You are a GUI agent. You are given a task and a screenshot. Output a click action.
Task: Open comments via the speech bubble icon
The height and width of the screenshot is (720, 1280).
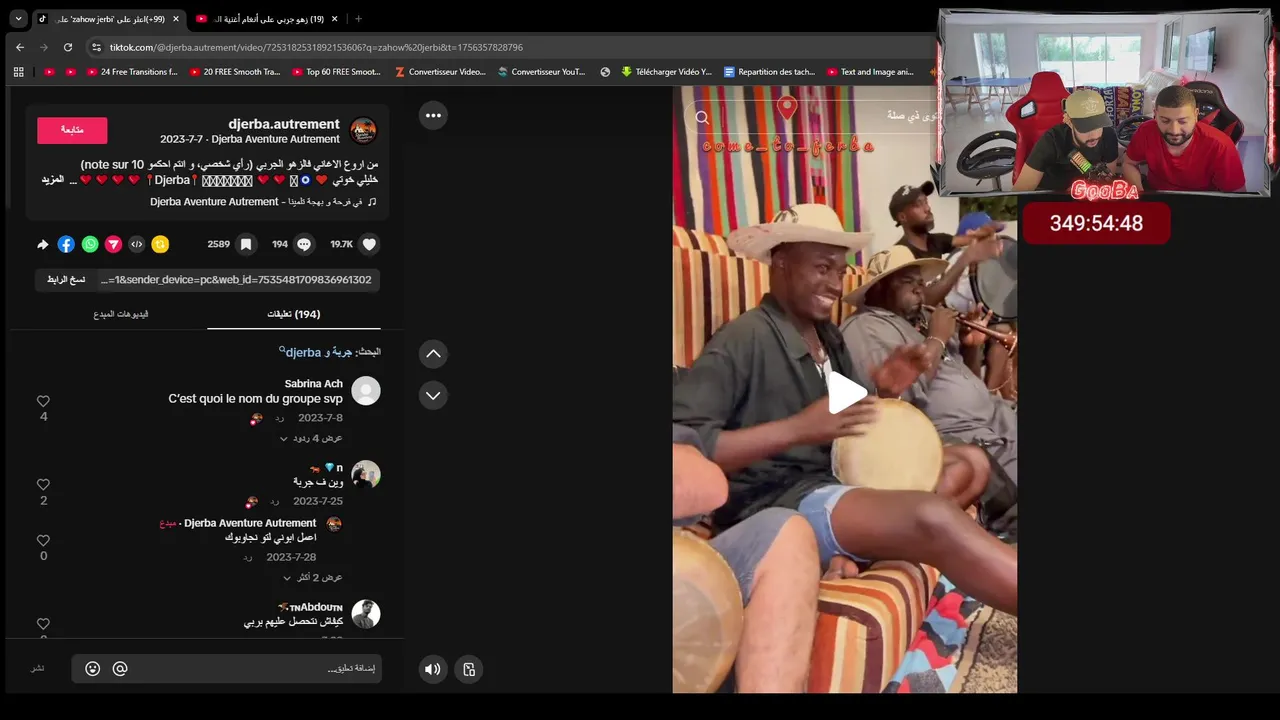click(304, 244)
